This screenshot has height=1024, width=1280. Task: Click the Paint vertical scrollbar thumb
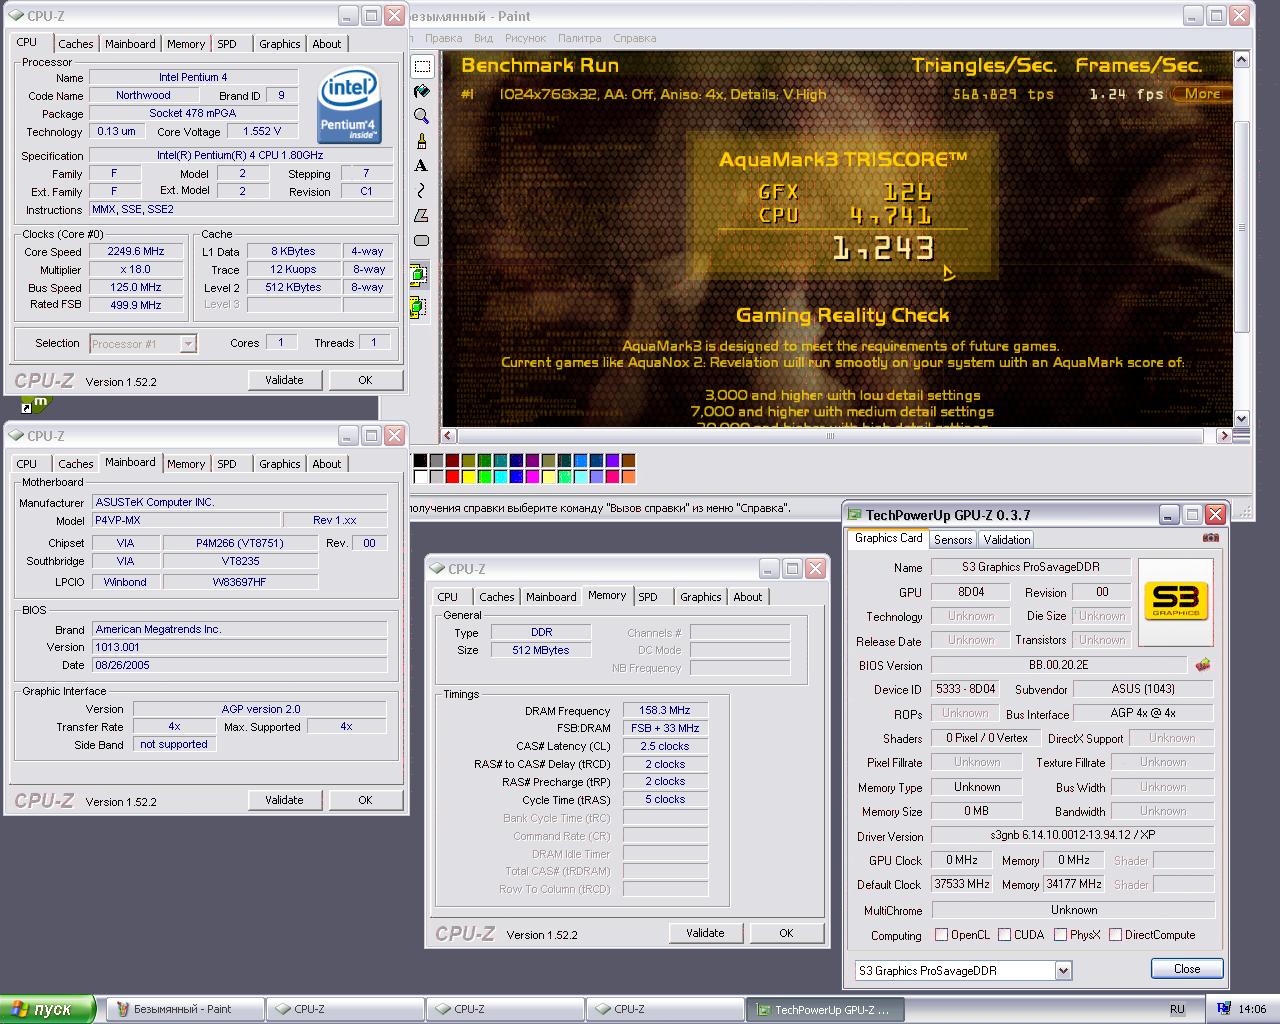[x=1242, y=226]
